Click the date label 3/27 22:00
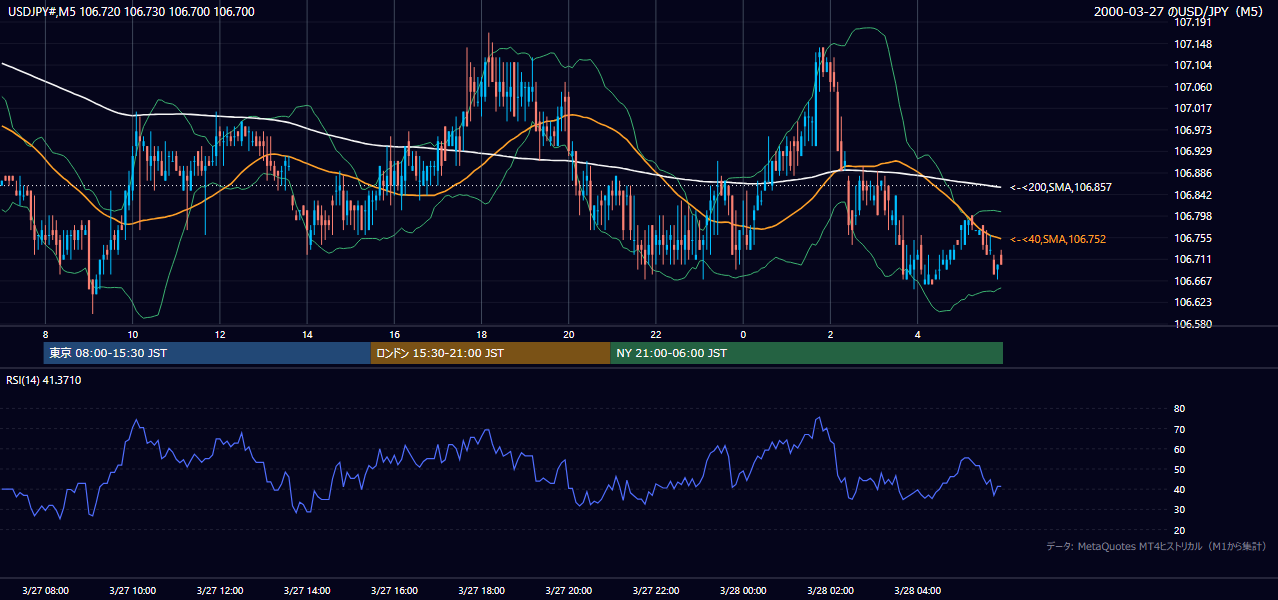 click(x=656, y=590)
